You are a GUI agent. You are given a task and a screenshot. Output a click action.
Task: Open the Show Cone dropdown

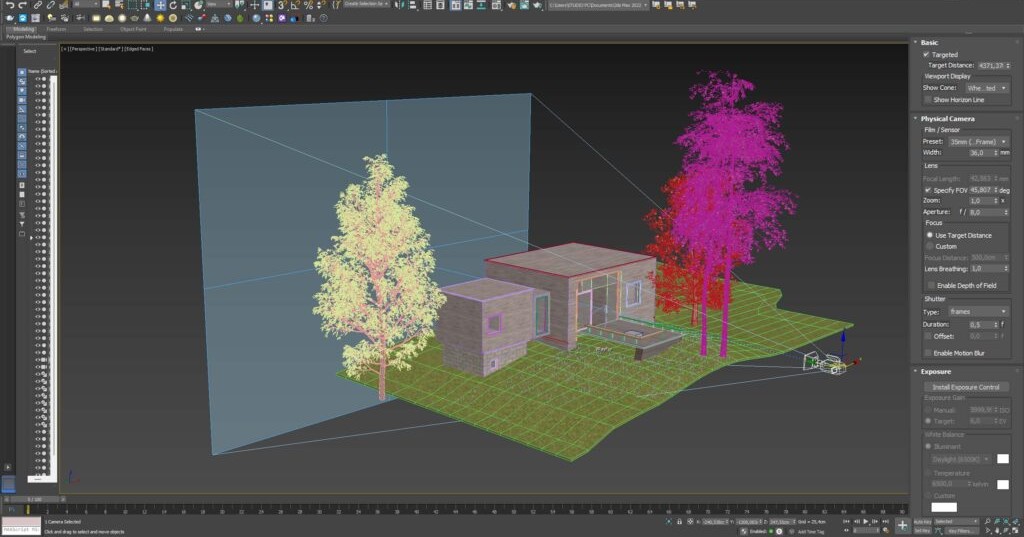point(987,88)
